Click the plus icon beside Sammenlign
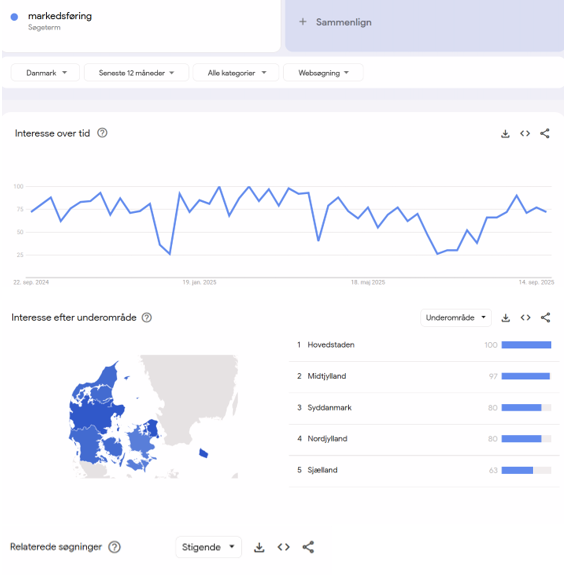Screen dimensions: 564x575 tap(303, 22)
